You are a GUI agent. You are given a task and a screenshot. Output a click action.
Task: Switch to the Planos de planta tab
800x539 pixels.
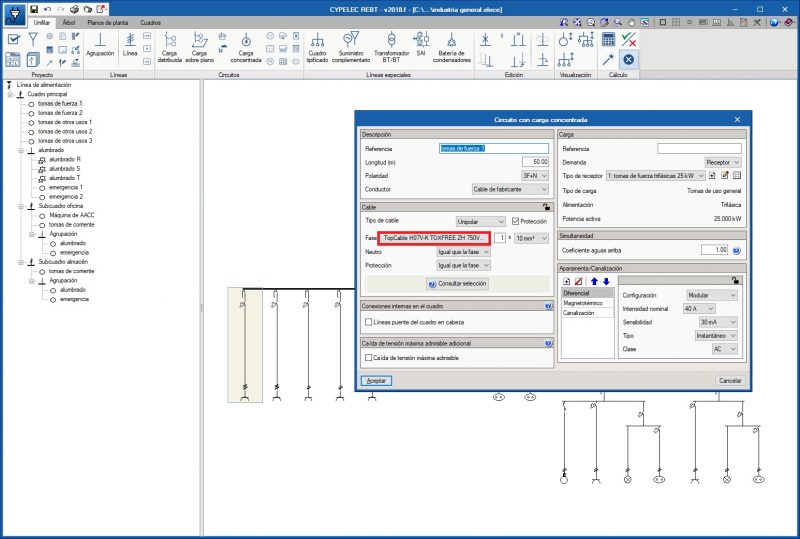click(108, 22)
